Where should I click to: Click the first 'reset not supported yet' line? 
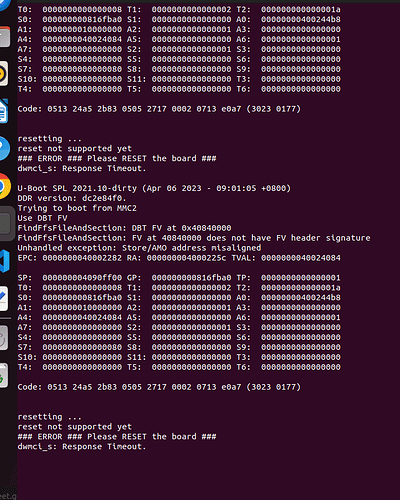tap(74, 149)
